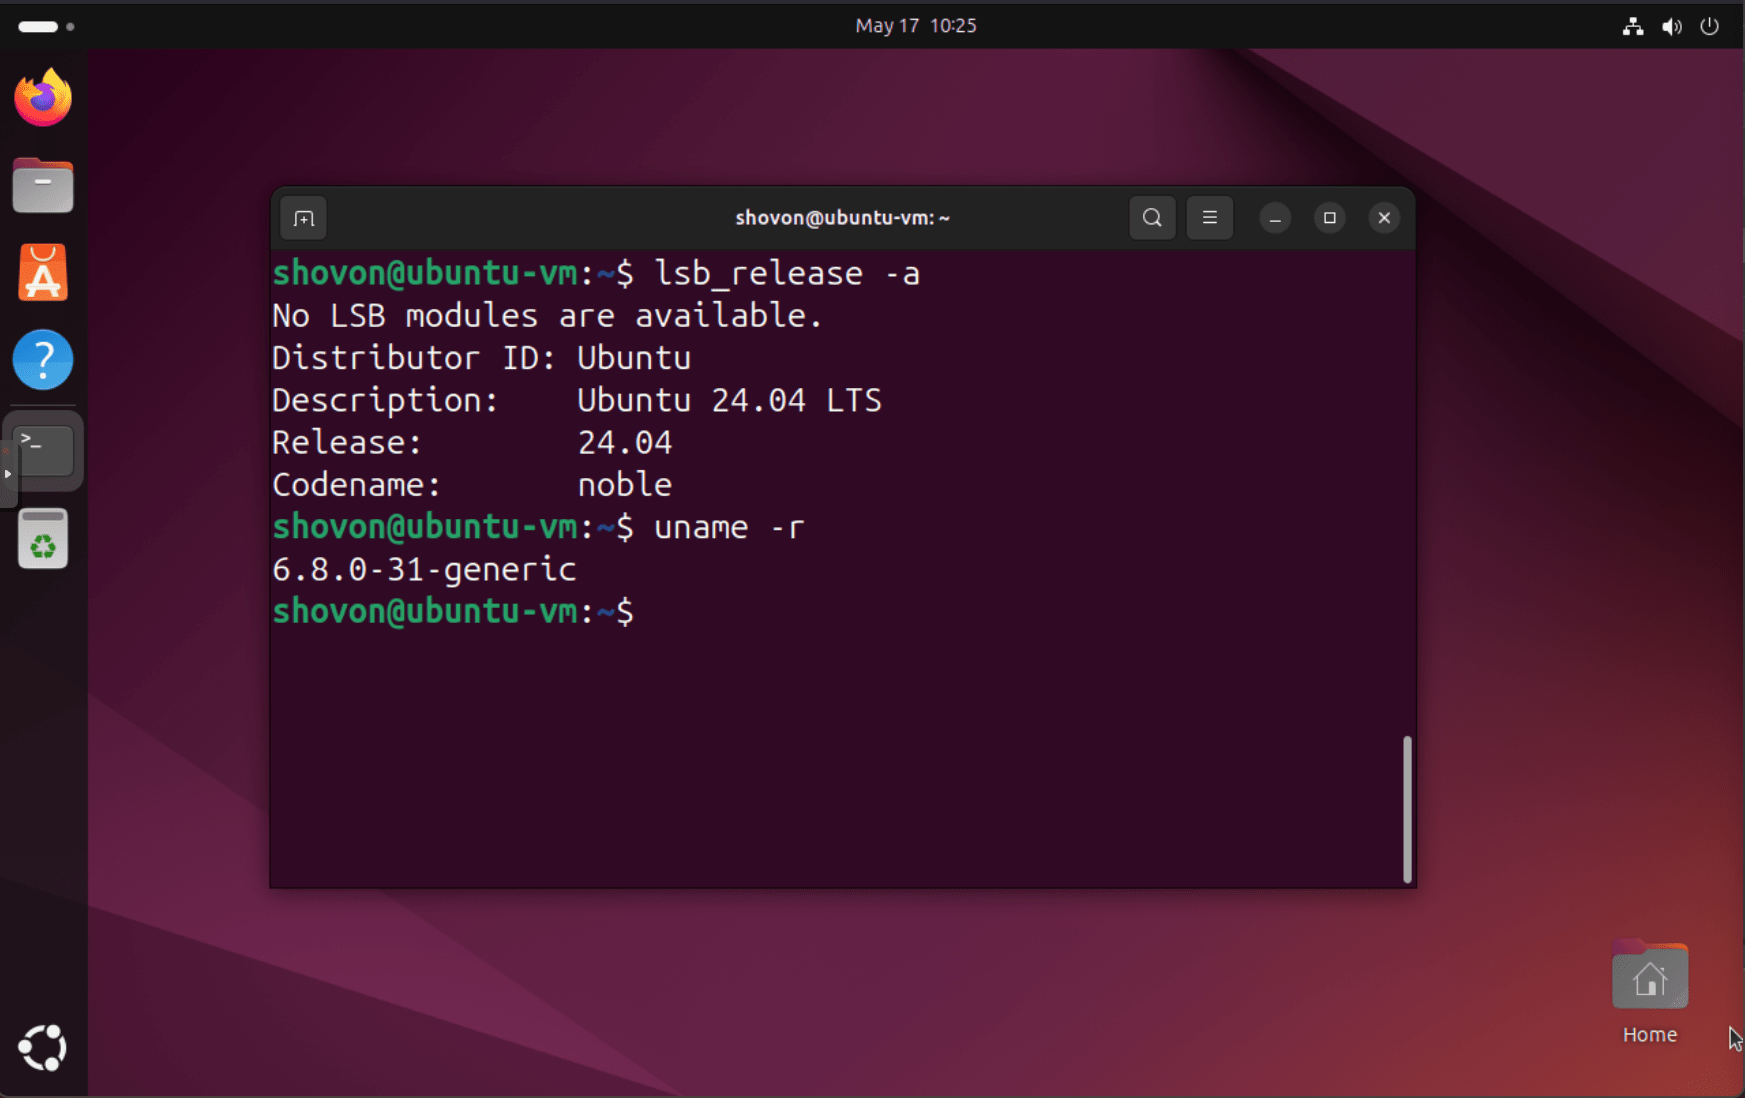Expand the hidden dock arrow on left edge
The width and height of the screenshot is (1745, 1098).
pyautogui.click(x=8, y=473)
